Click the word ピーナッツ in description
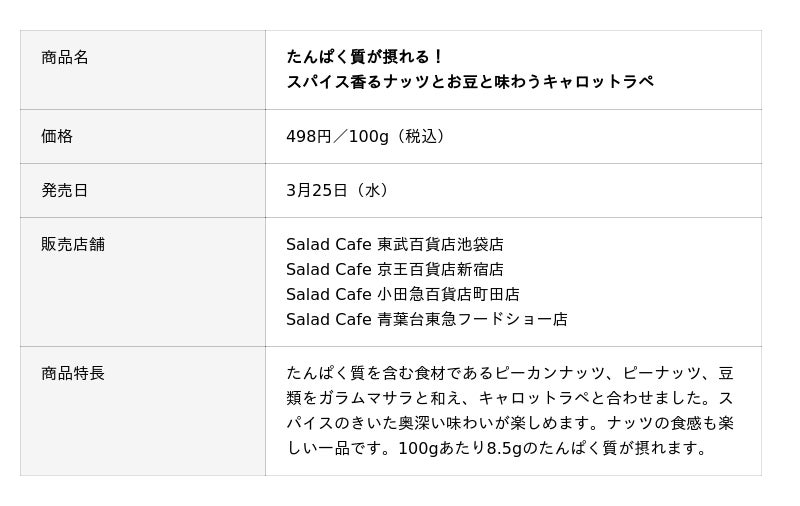800x506 pixels. tap(655, 374)
